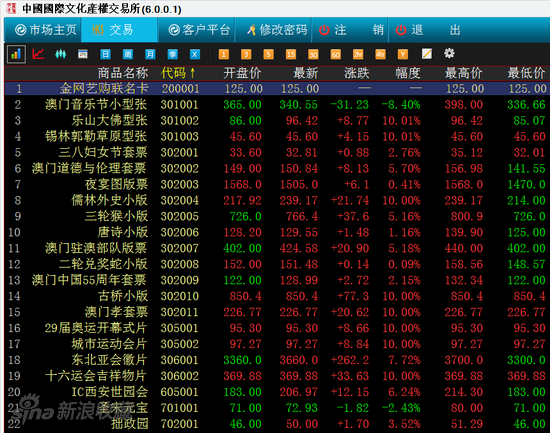The image size is (550, 433).
Task: Select row 夜宴图版票
Action: click(277, 184)
